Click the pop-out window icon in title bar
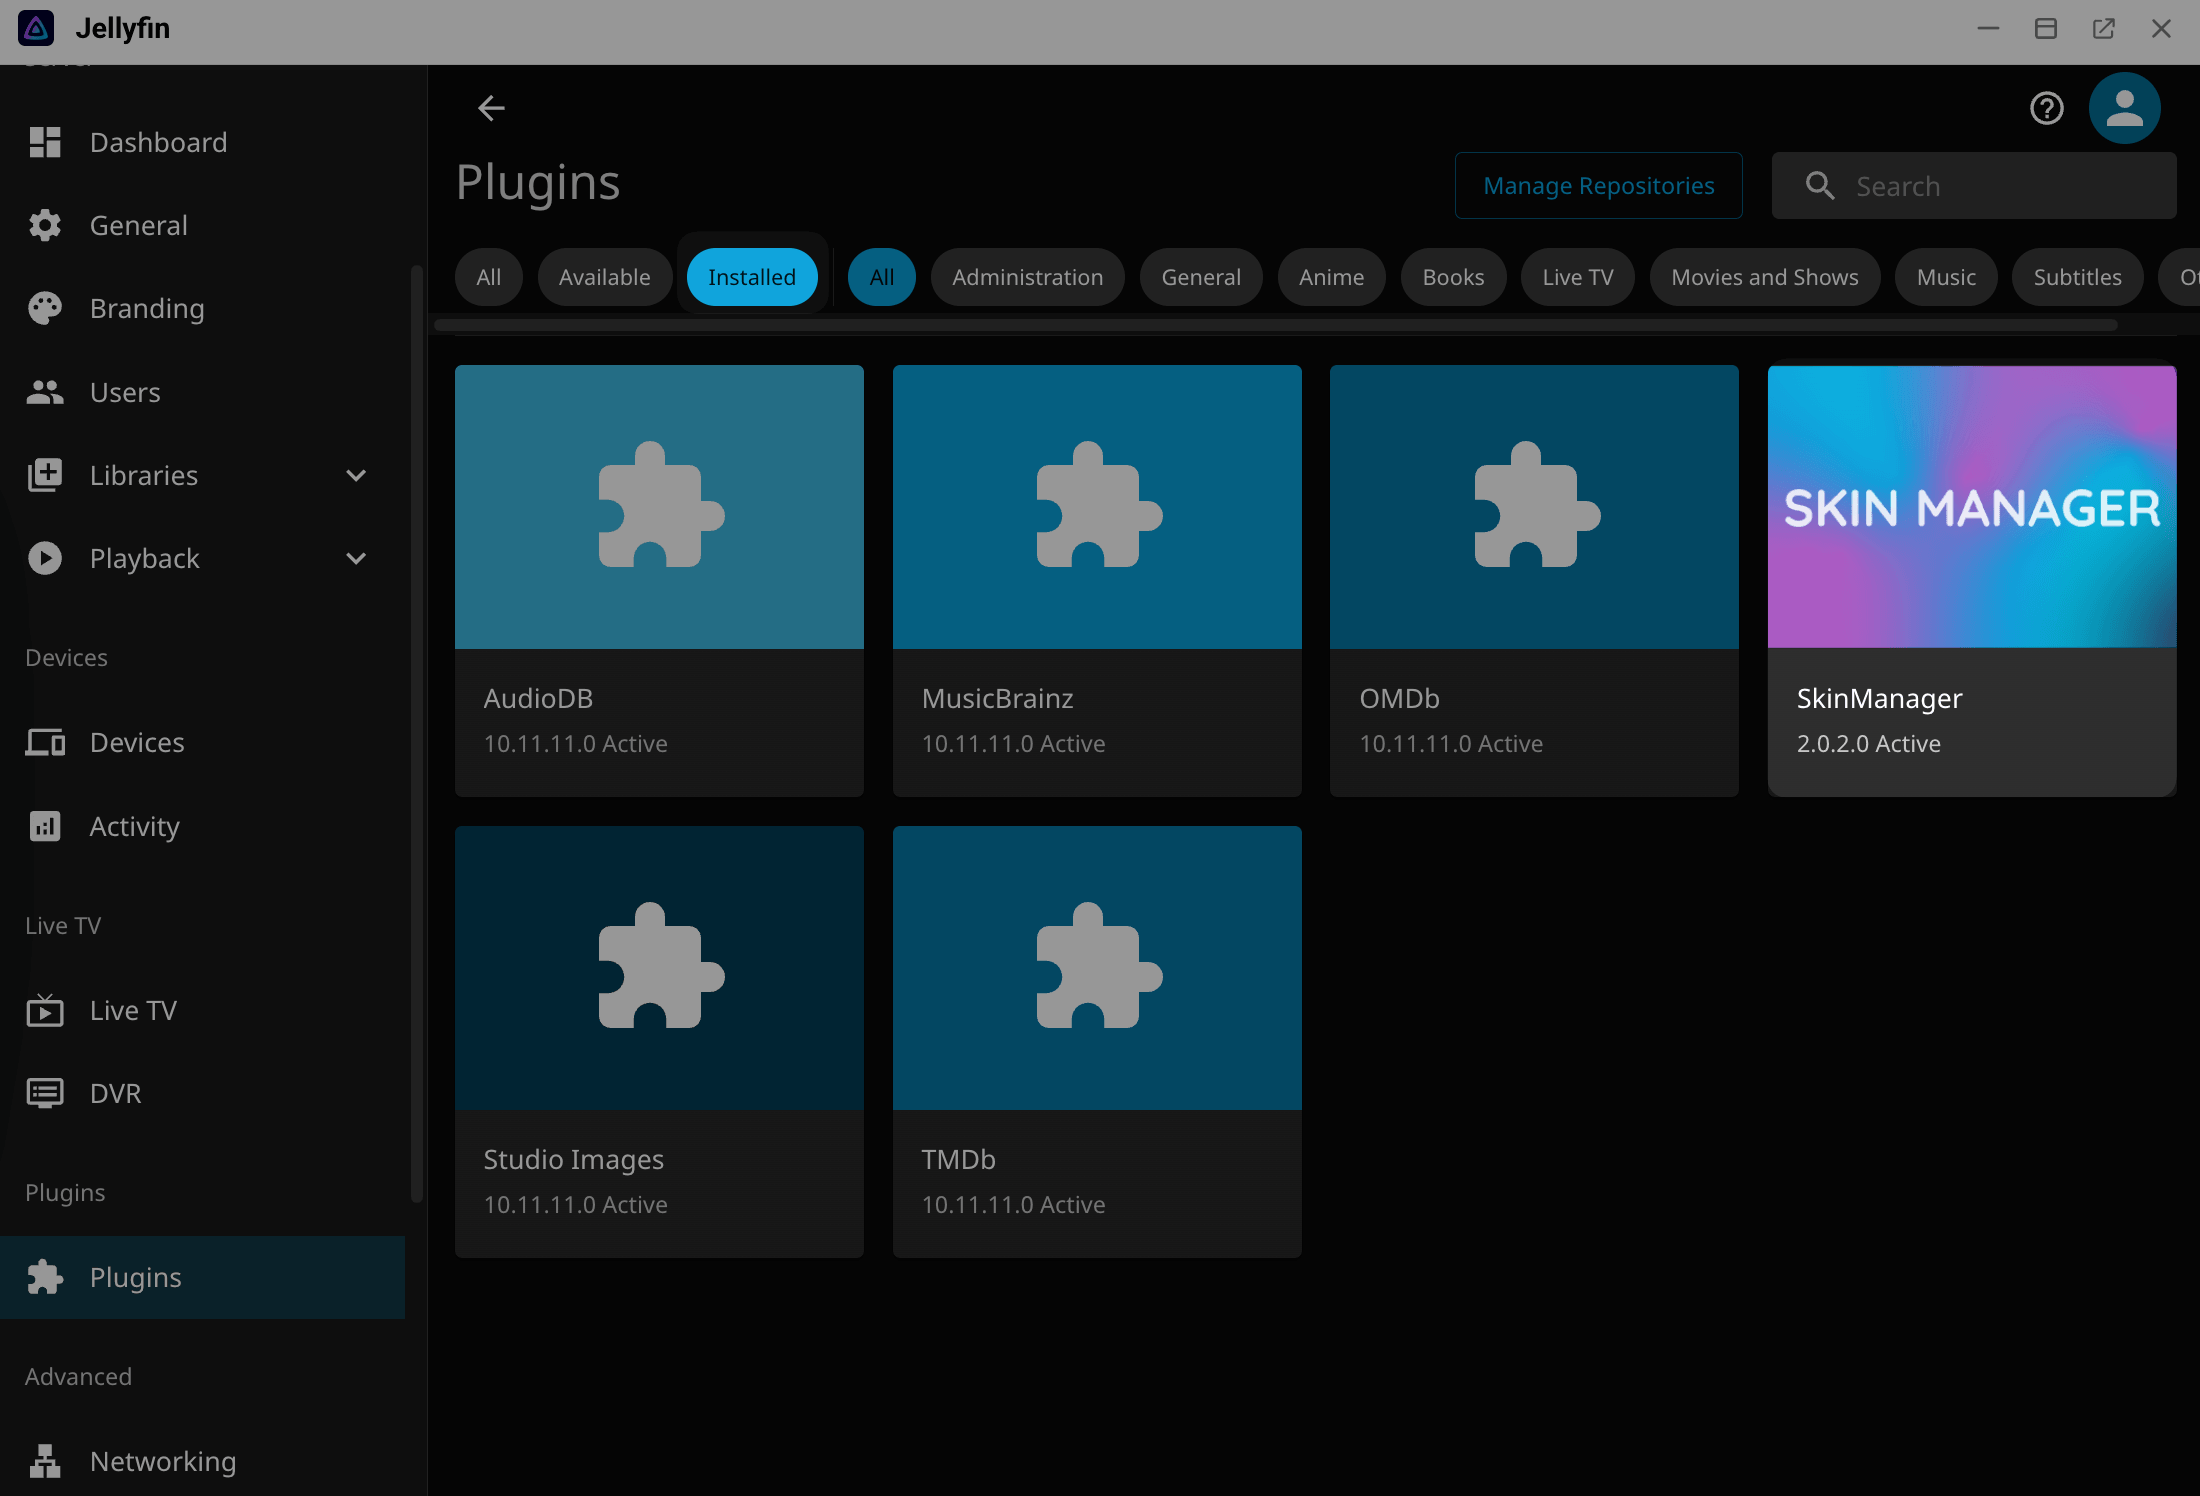This screenshot has height=1496, width=2200. [2103, 28]
